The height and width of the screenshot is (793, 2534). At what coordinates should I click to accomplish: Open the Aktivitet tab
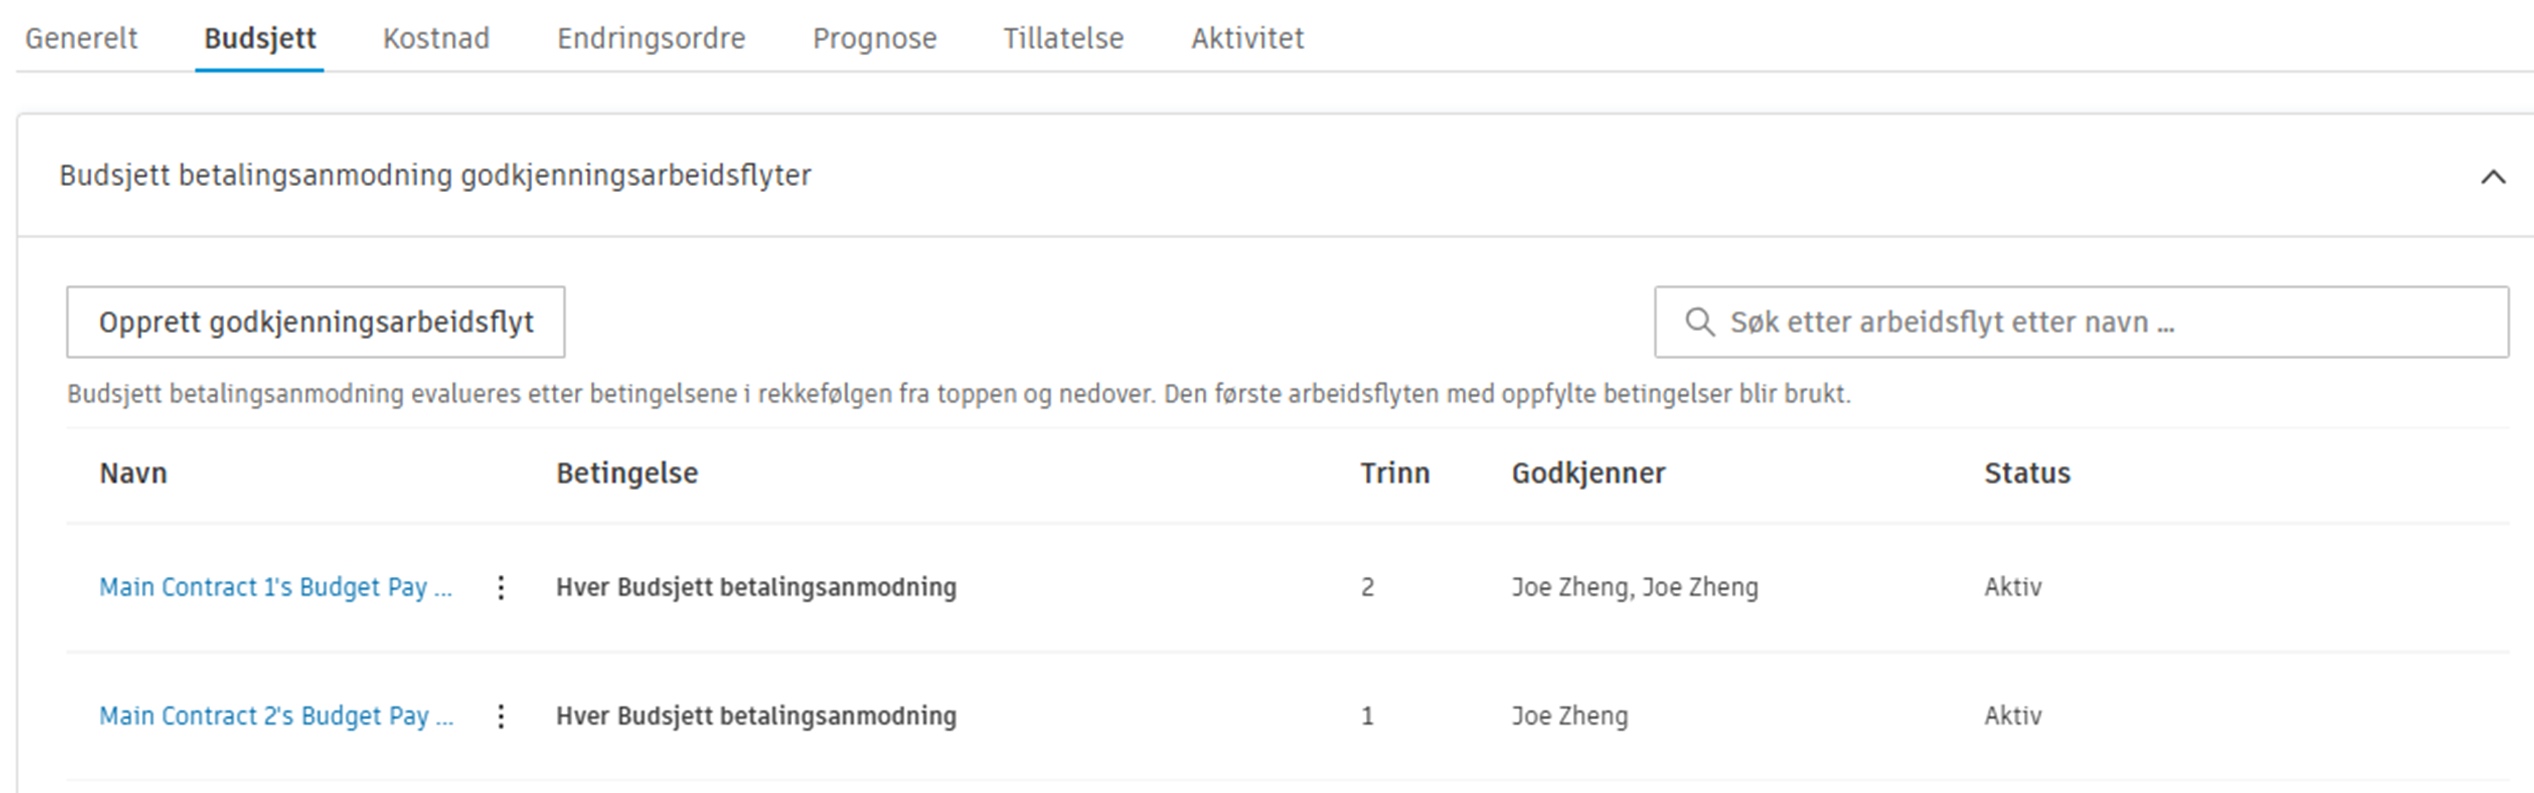pos(1247,38)
